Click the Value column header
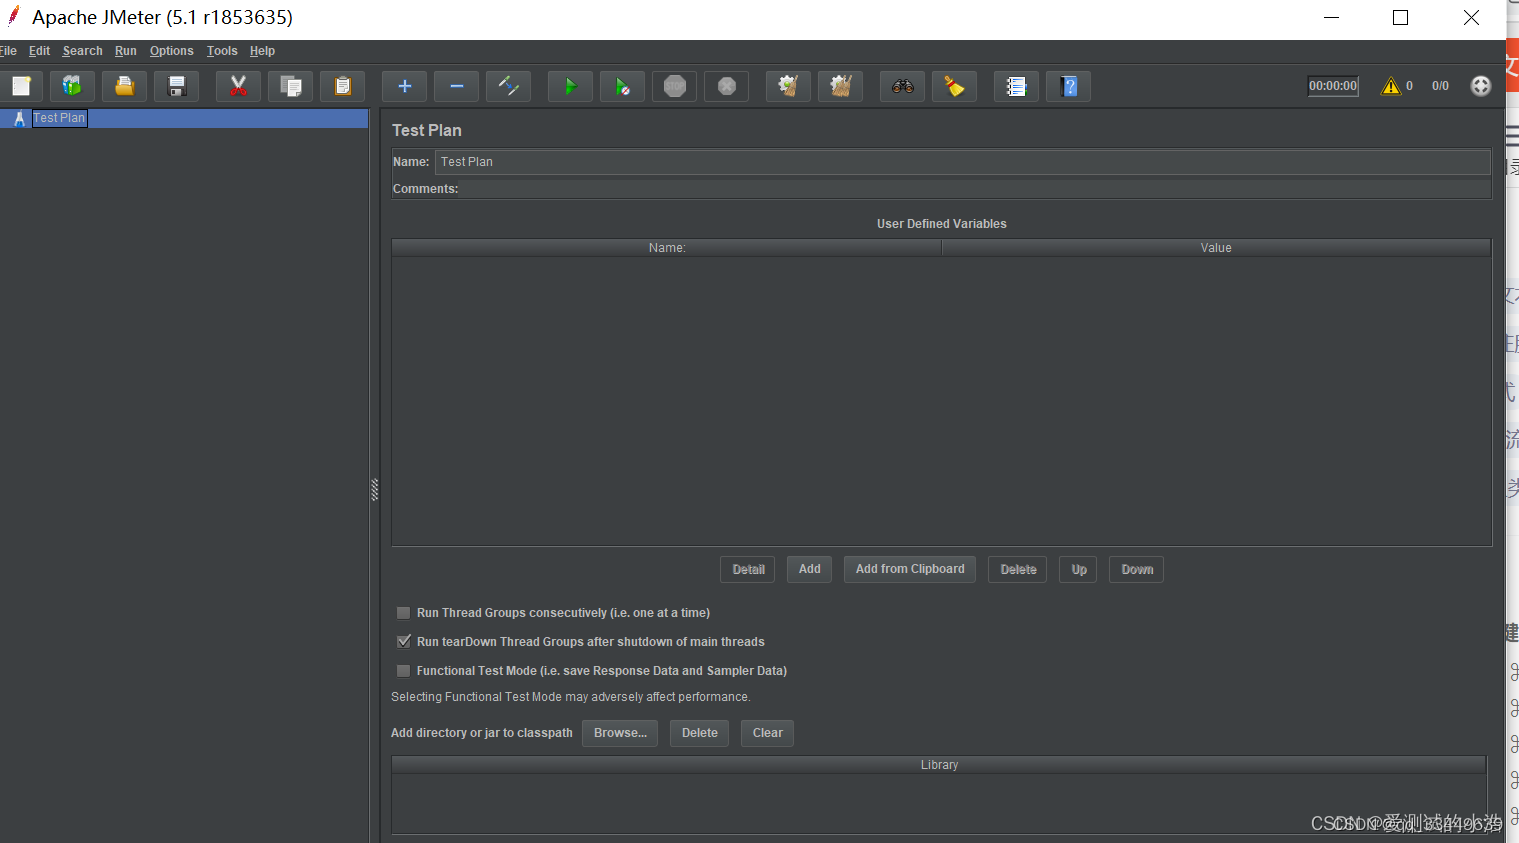 click(x=1216, y=248)
